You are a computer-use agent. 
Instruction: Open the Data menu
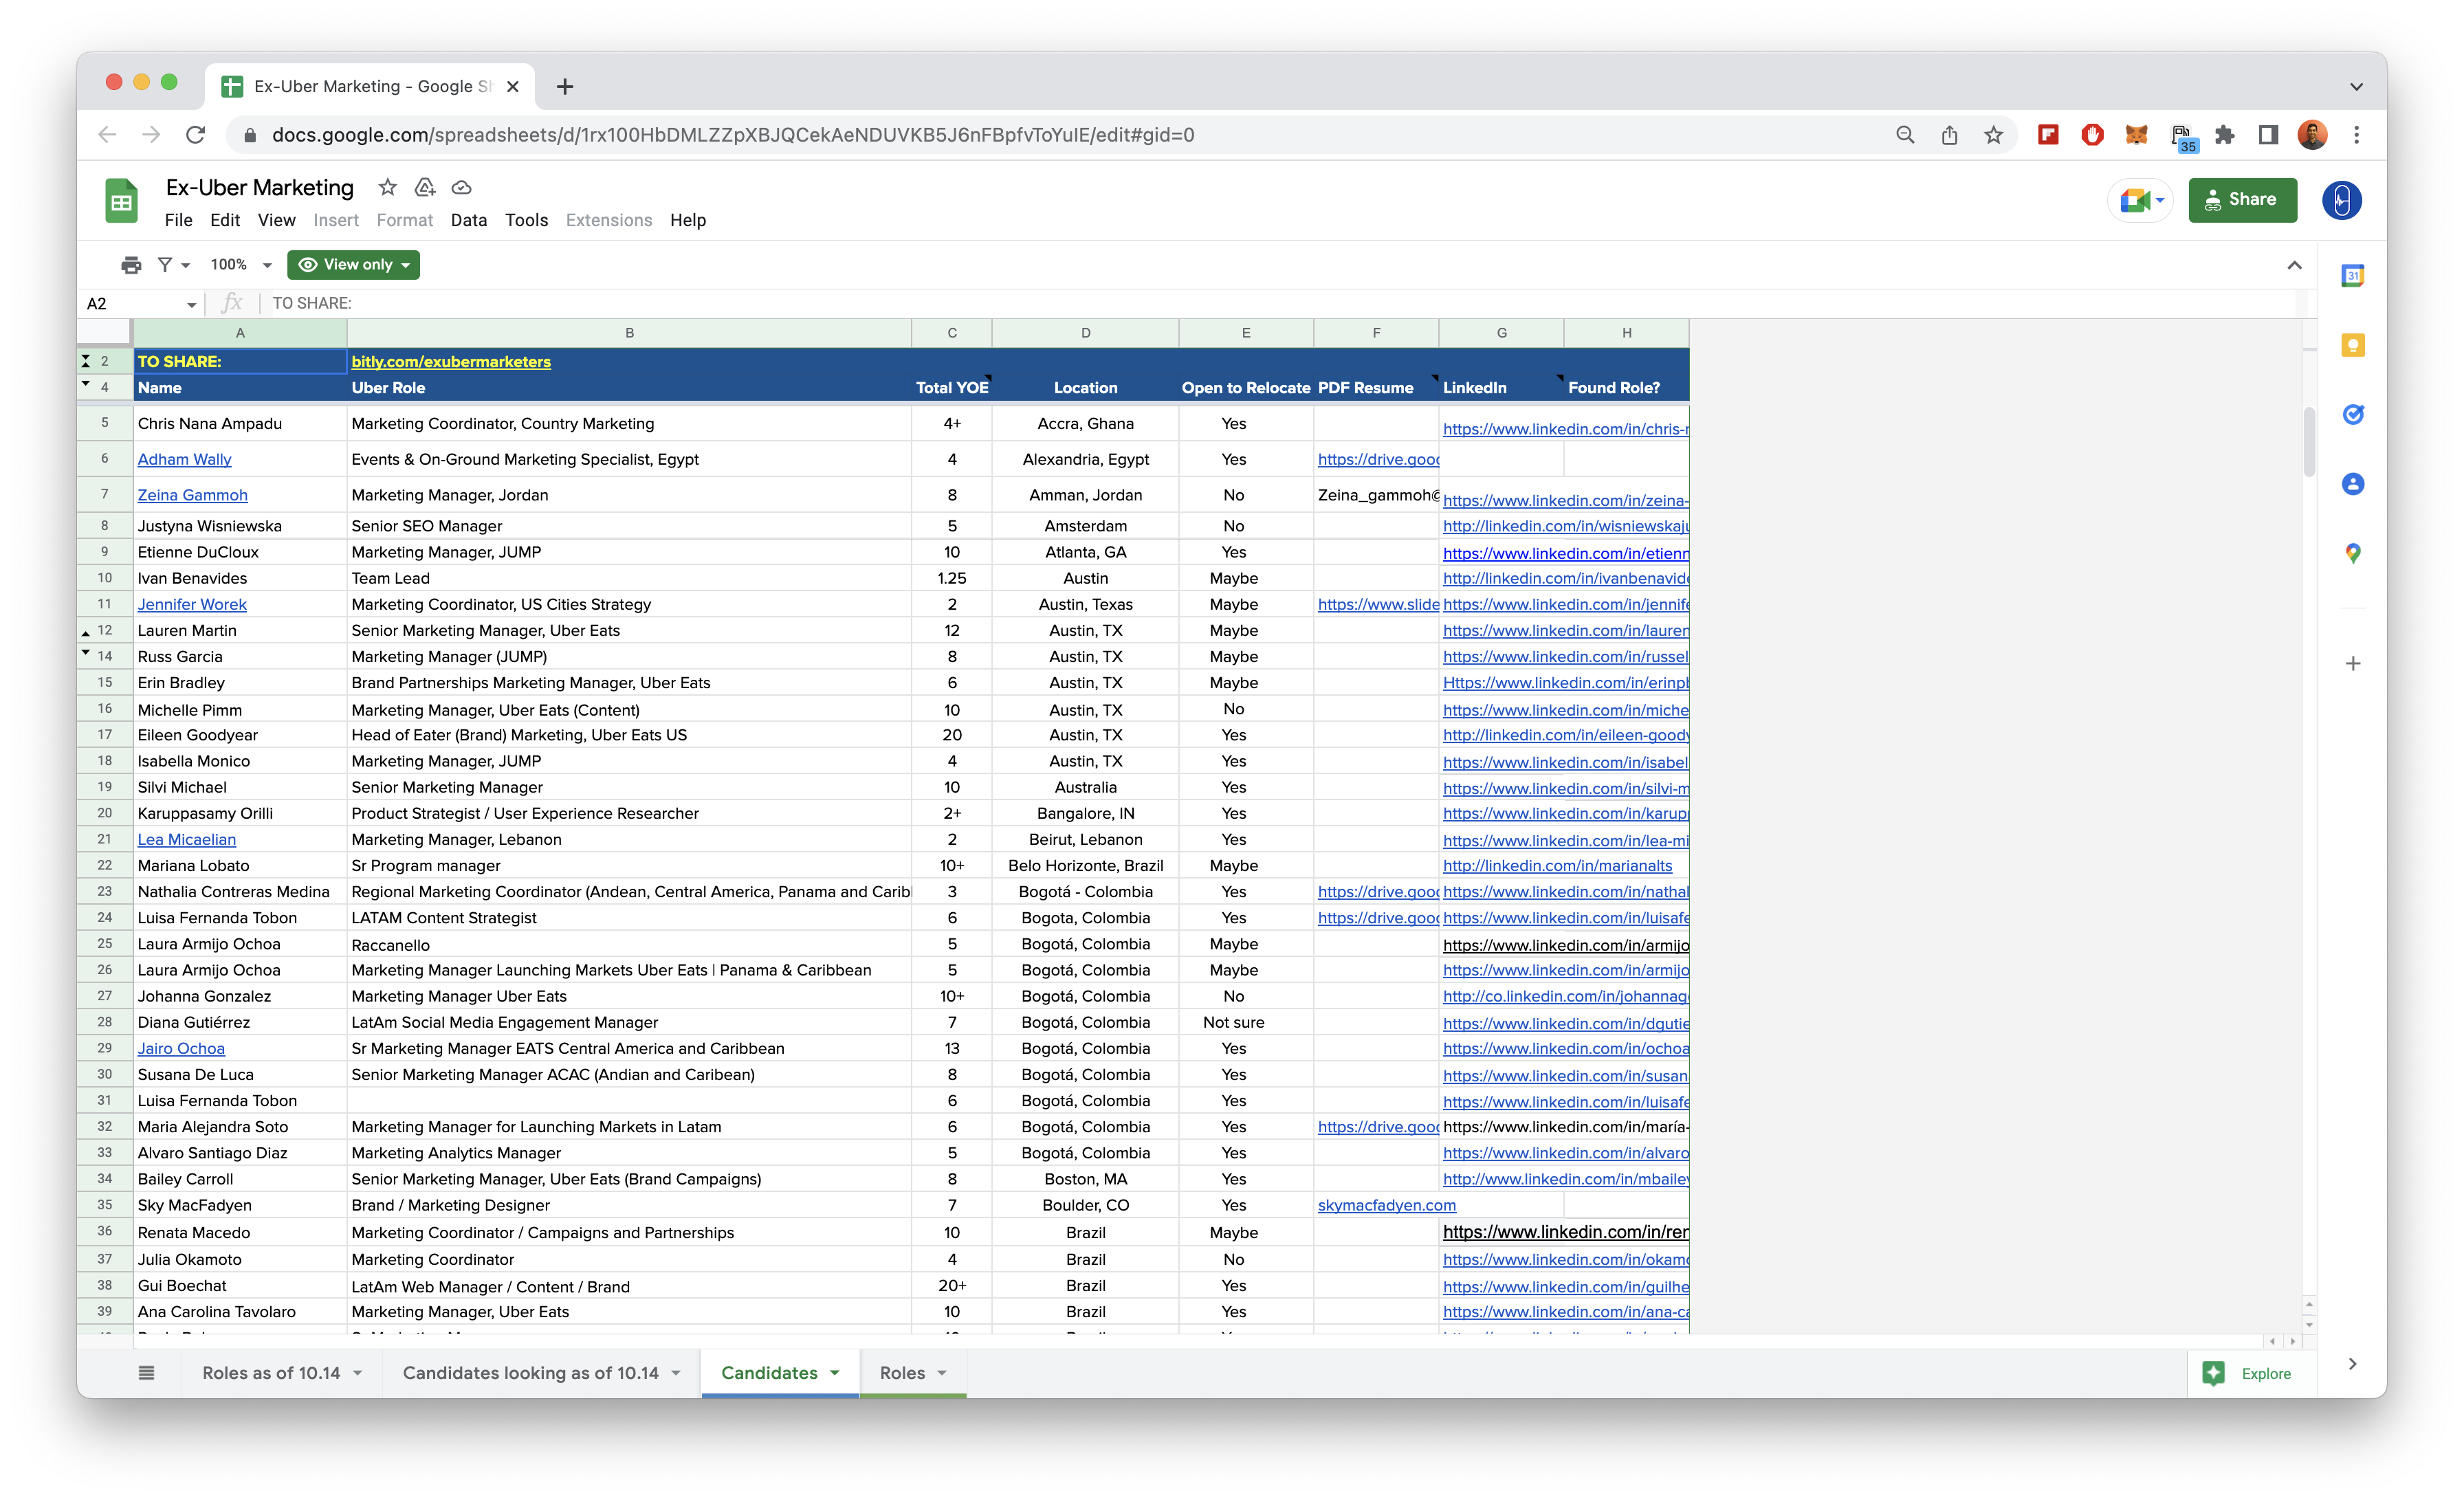coord(468,220)
